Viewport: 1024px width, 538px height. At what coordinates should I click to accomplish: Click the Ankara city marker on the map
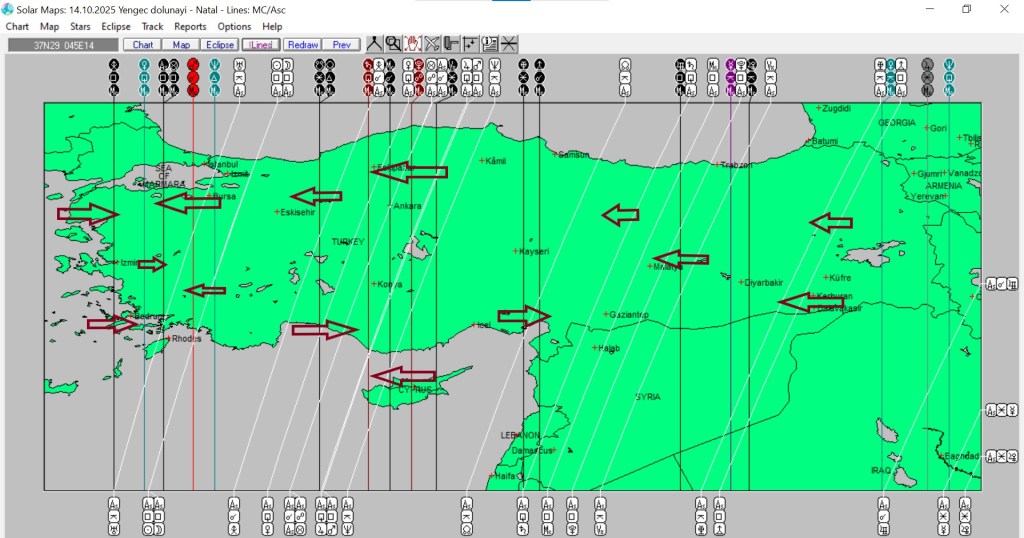click(390, 205)
